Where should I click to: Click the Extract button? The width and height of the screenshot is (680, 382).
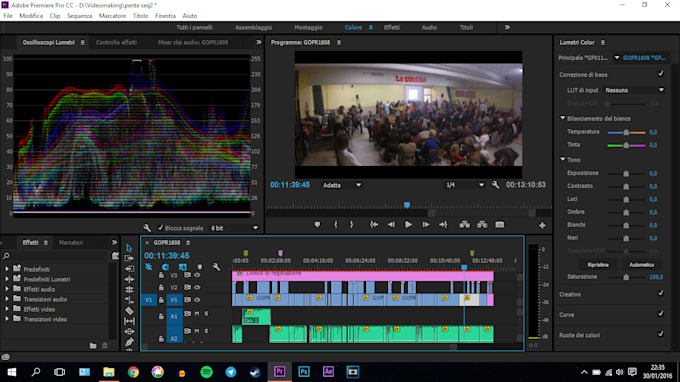tap(482, 225)
